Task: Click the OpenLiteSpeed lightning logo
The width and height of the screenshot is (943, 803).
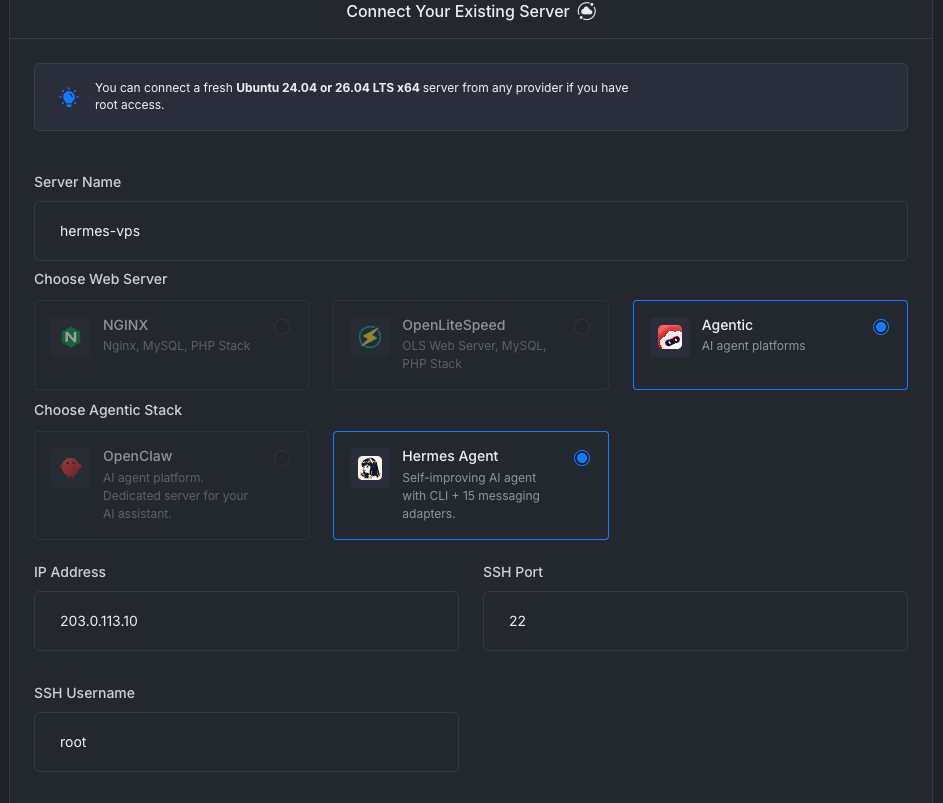Action: pyautogui.click(x=370, y=337)
